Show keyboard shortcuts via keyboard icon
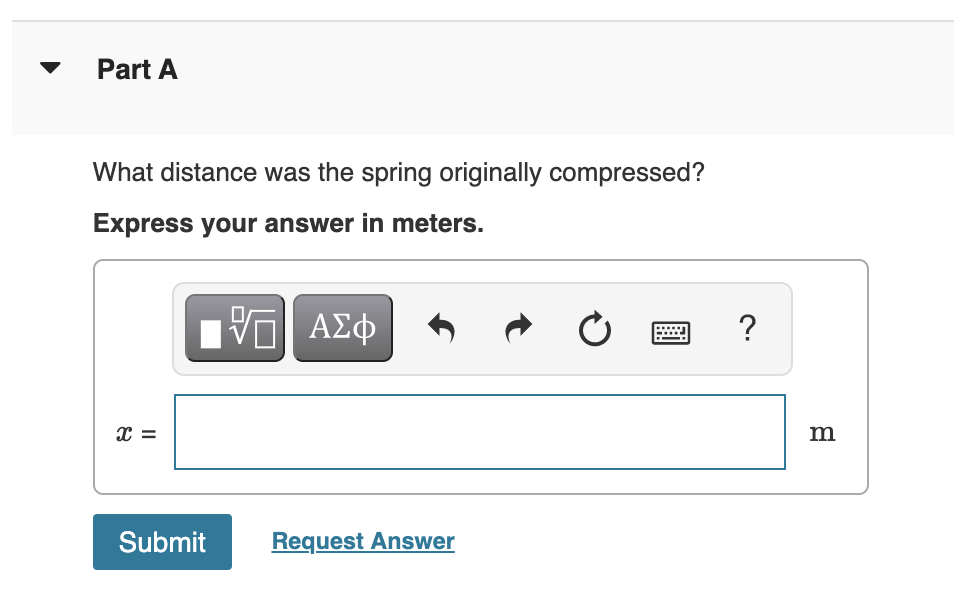Viewport: 954px width, 592px height. pos(670,333)
